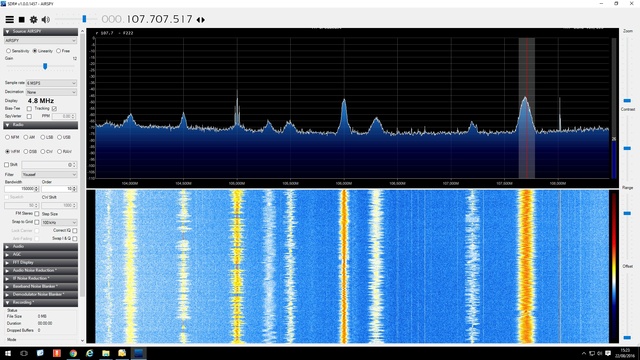Adjust the Offset slider on the right
The height and width of the screenshot is (360, 640).
pyautogui.click(x=627, y=338)
